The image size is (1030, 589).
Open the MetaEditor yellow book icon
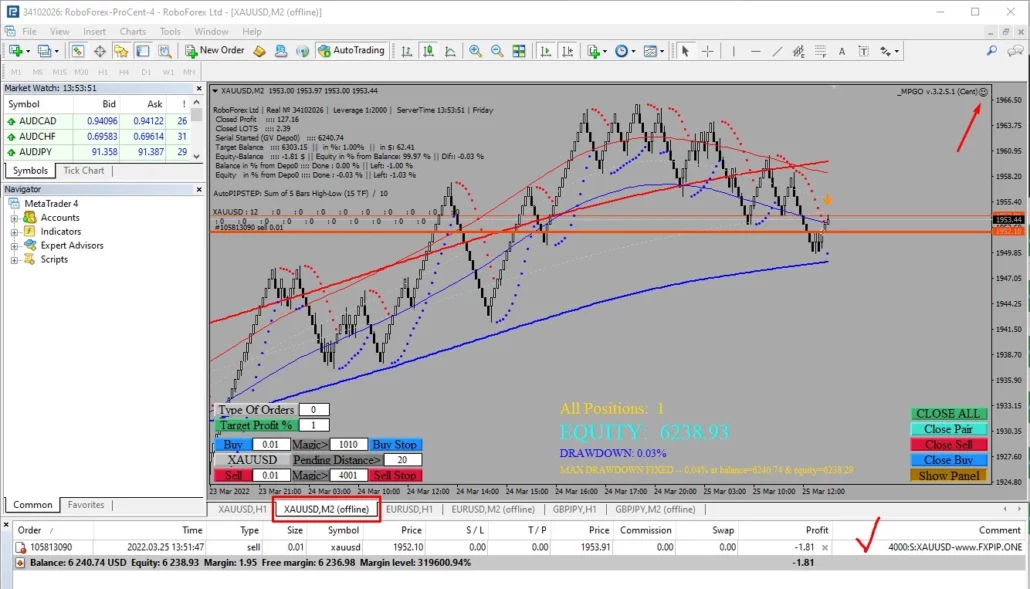(x=259, y=51)
